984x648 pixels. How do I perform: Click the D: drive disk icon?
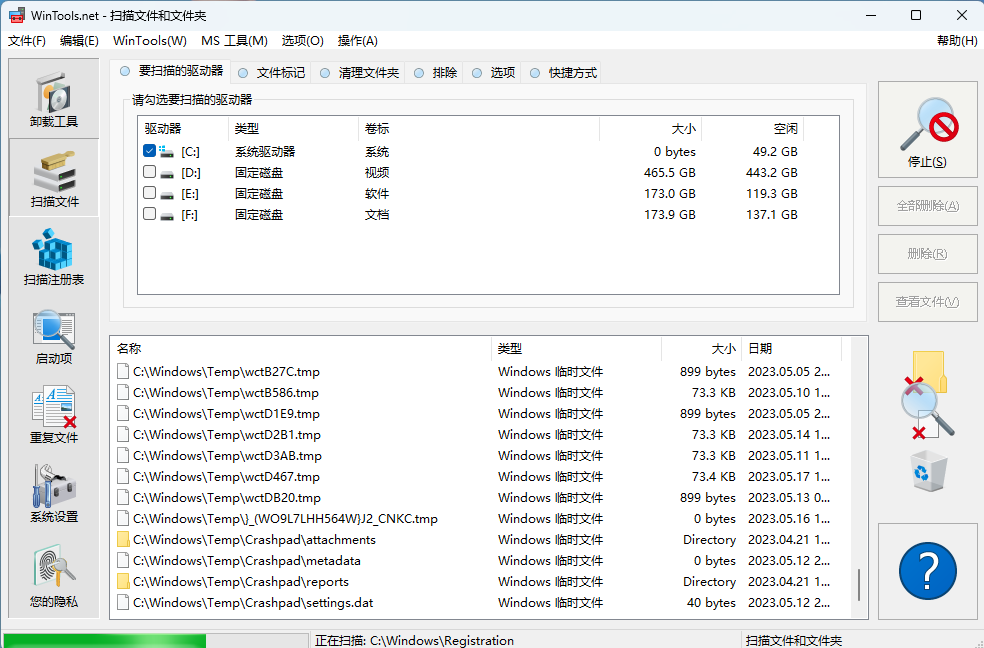tap(166, 173)
